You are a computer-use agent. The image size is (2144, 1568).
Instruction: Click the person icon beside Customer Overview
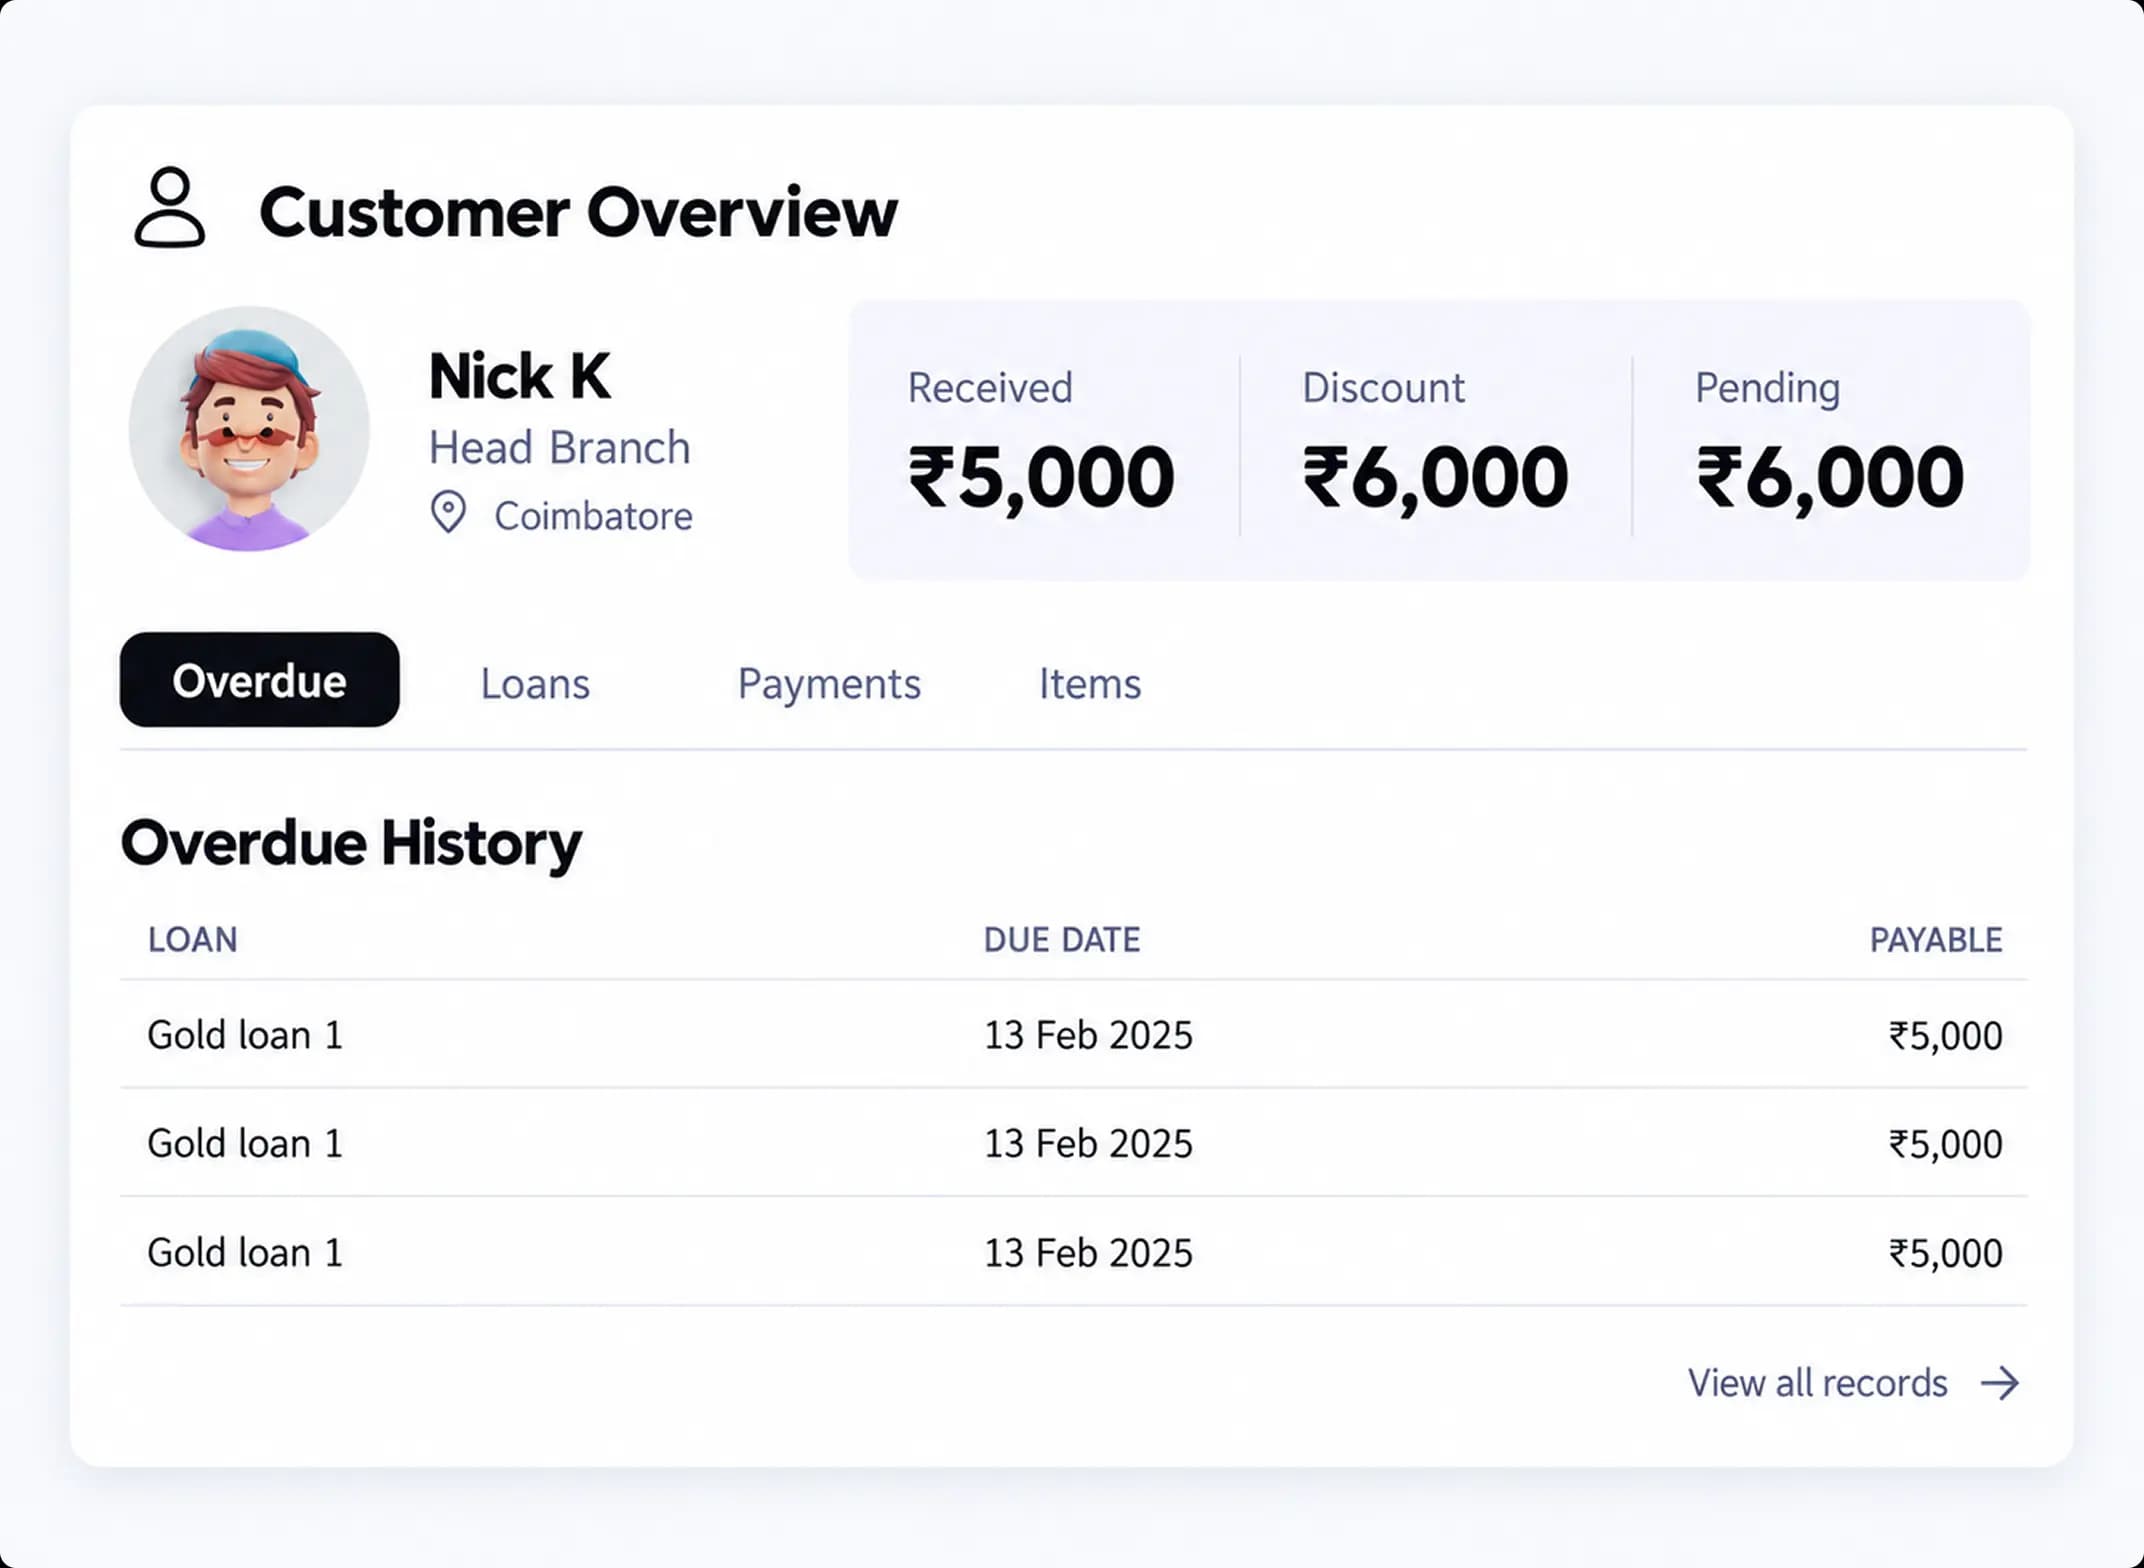[x=170, y=207]
